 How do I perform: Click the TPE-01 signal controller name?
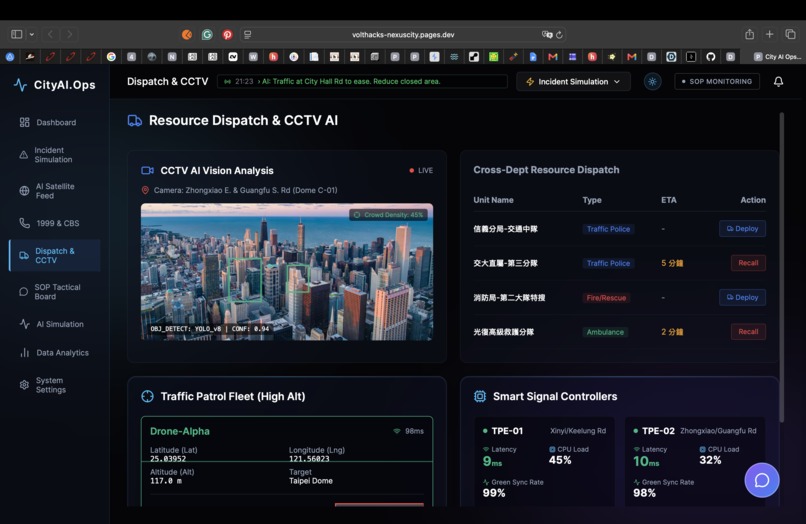coord(507,431)
